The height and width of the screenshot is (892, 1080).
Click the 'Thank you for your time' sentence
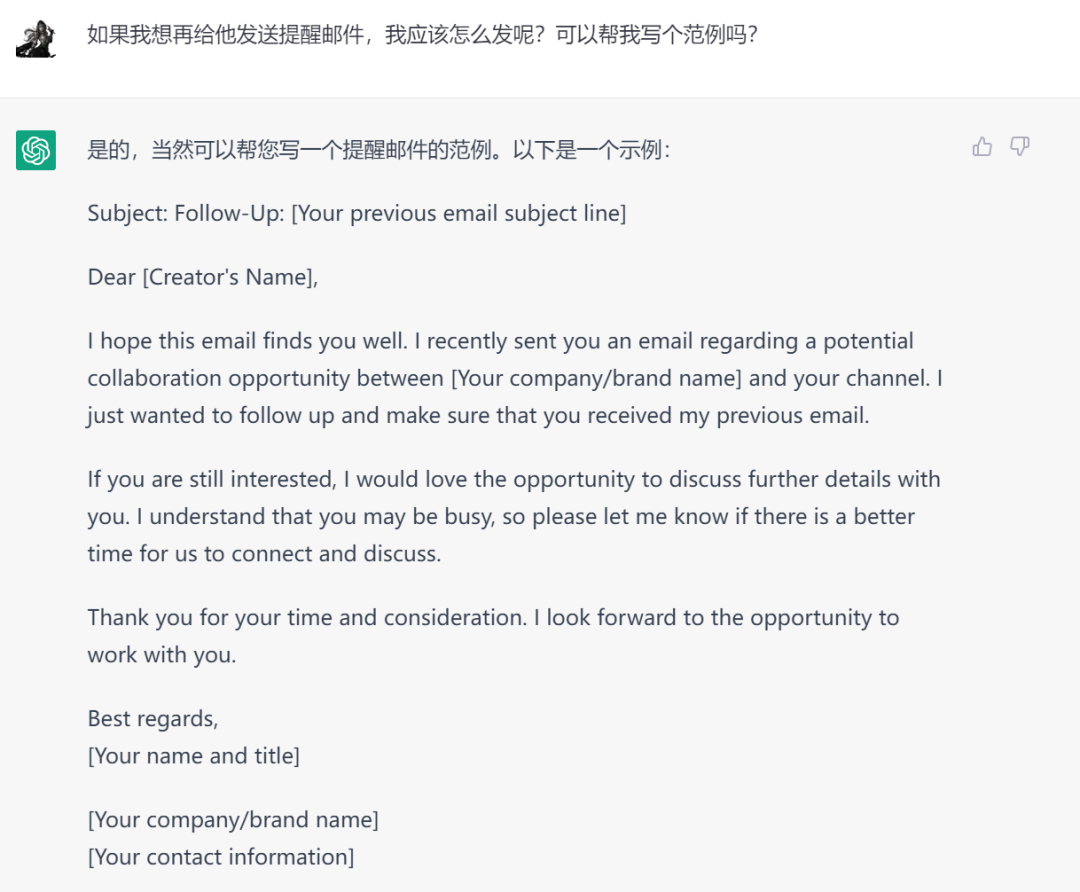307,618
